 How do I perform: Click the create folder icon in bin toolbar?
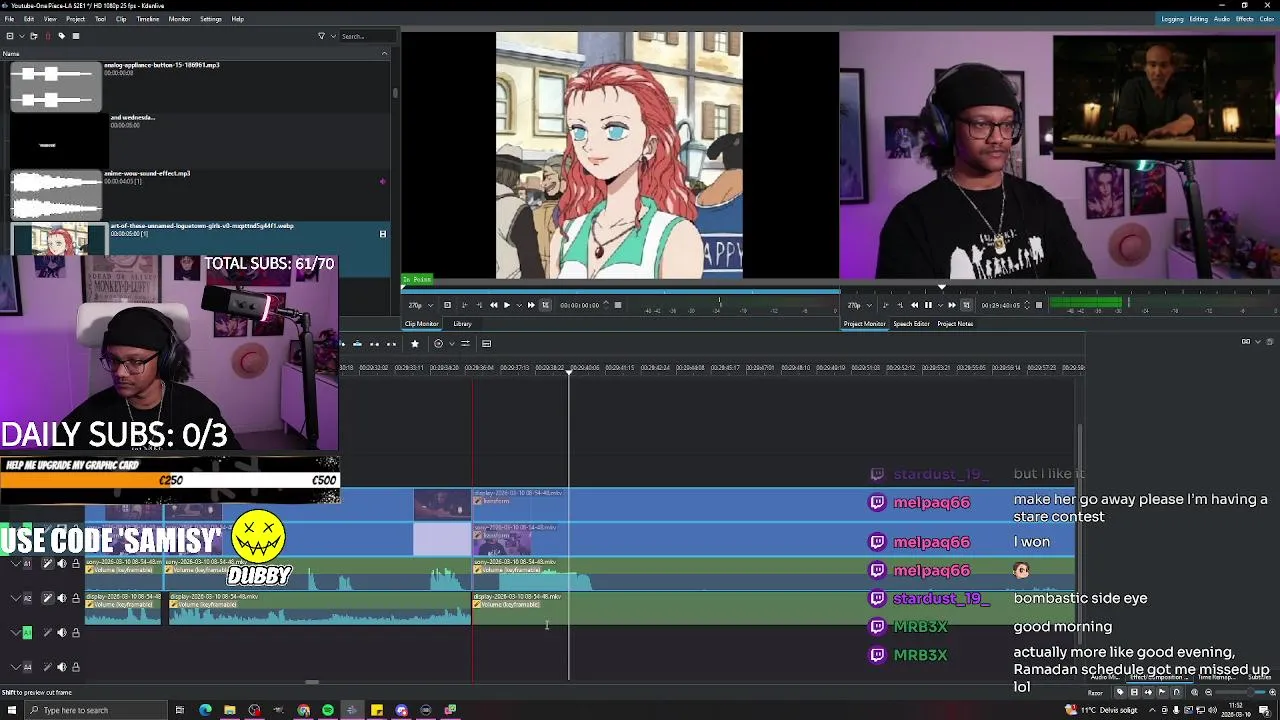34,36
